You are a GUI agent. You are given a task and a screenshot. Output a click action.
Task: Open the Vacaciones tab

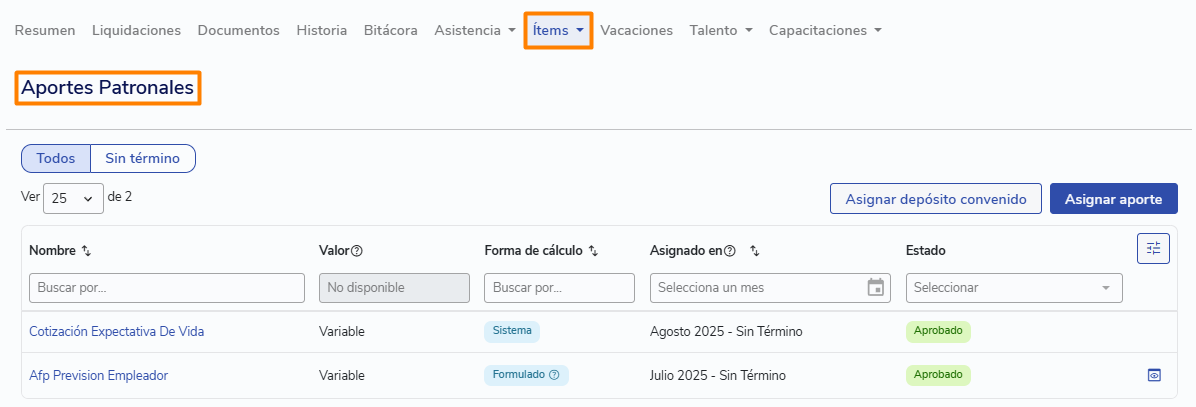tap(636, 30)
